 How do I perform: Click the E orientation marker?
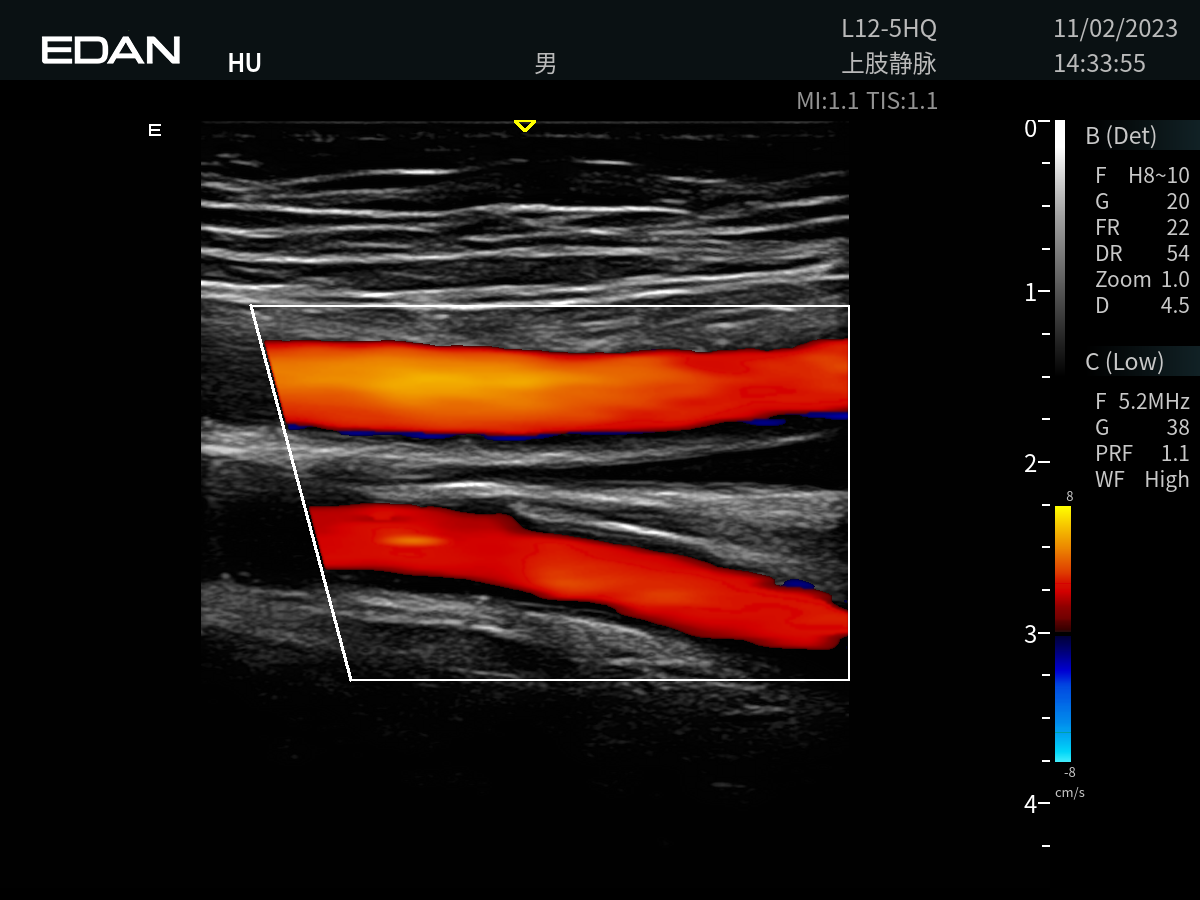(155, 130)
